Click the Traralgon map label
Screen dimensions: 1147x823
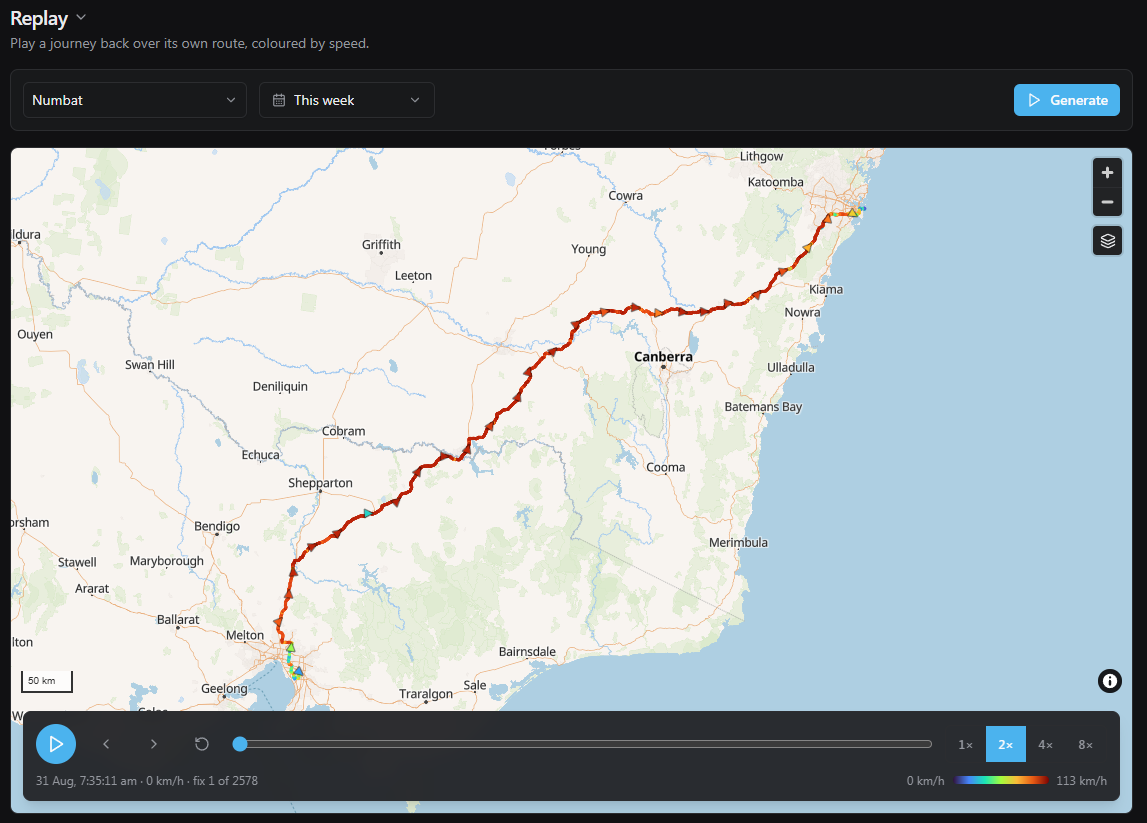point(426,694)
